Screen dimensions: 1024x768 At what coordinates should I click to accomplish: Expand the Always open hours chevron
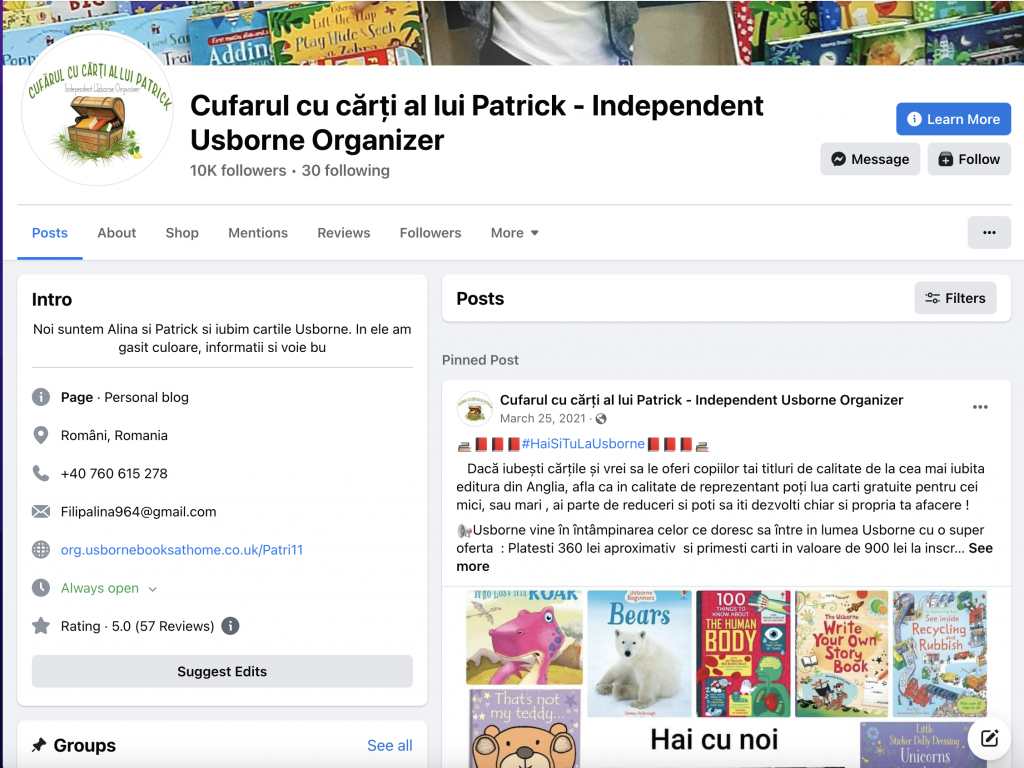pyautogui.click(x=153, y=589)
